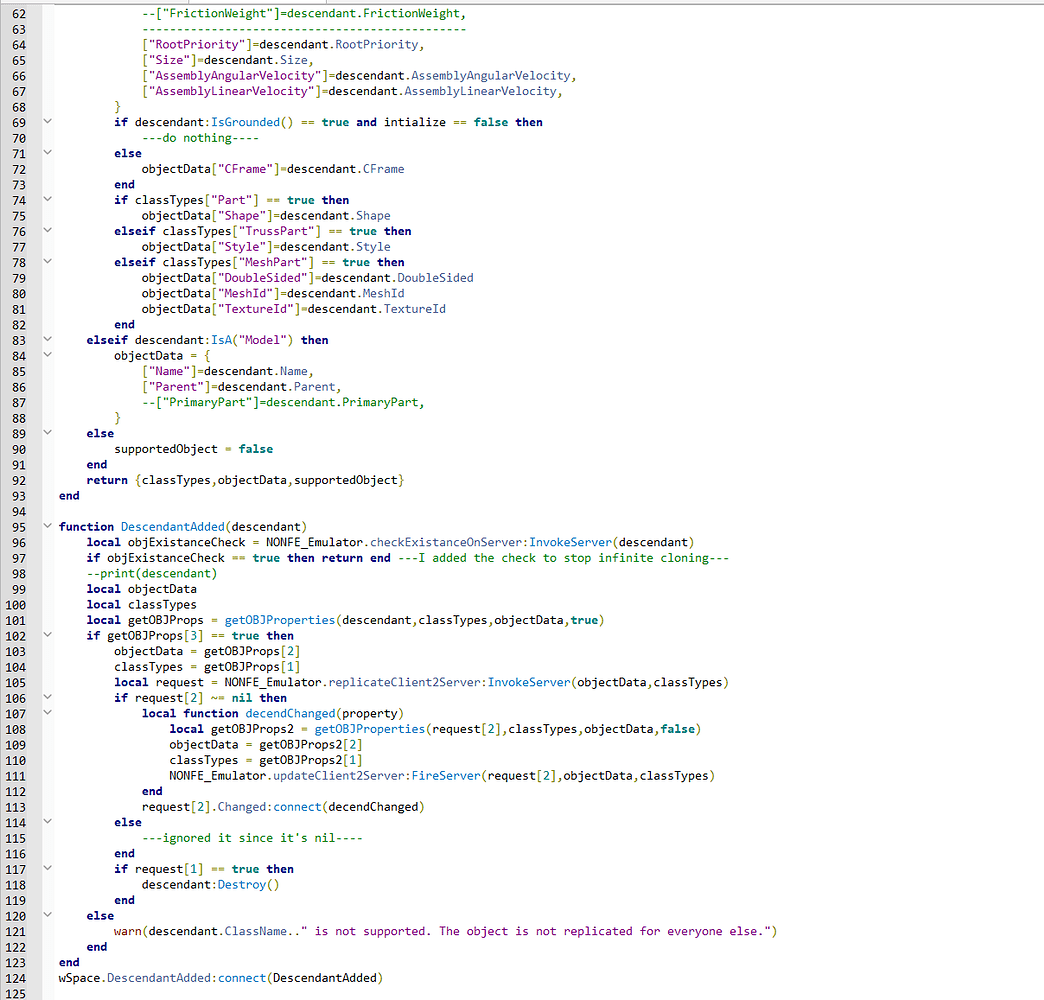Fold the classTypes Part block at line 74
Viewport: 1044px width, 1000px height.
[47, 198]
